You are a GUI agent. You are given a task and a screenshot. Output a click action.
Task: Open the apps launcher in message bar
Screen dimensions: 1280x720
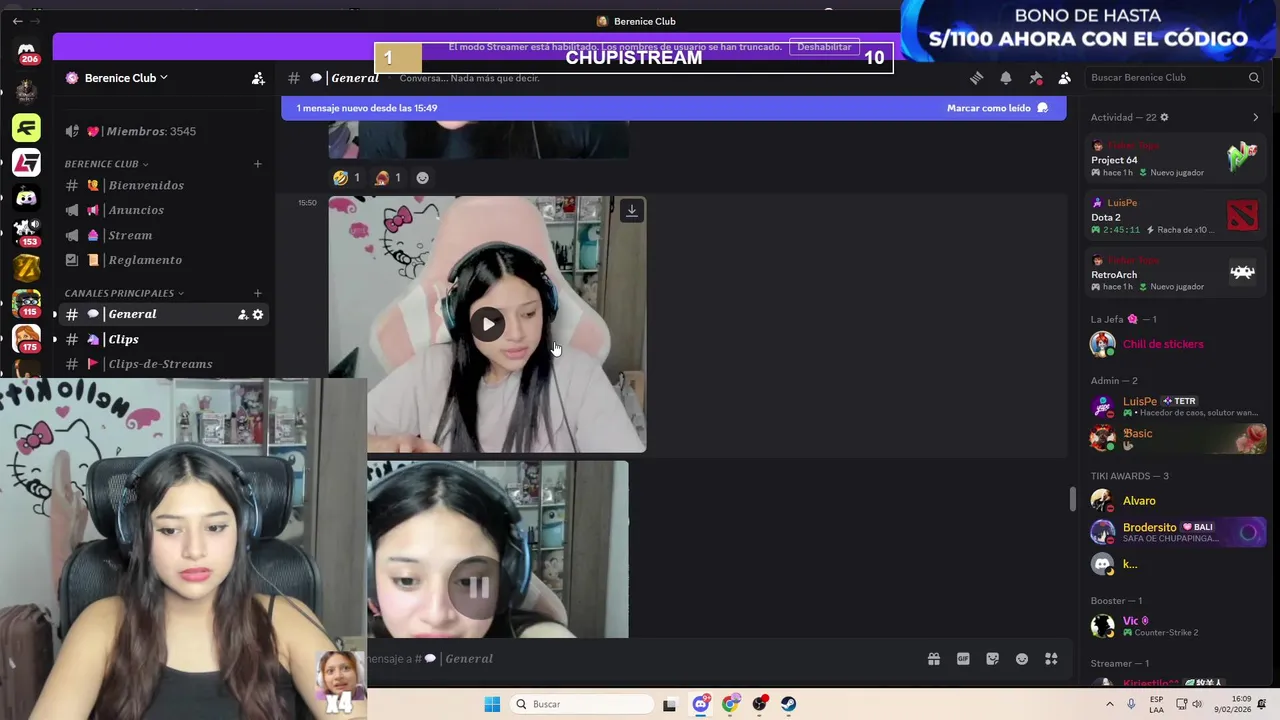pos(1051,659)
